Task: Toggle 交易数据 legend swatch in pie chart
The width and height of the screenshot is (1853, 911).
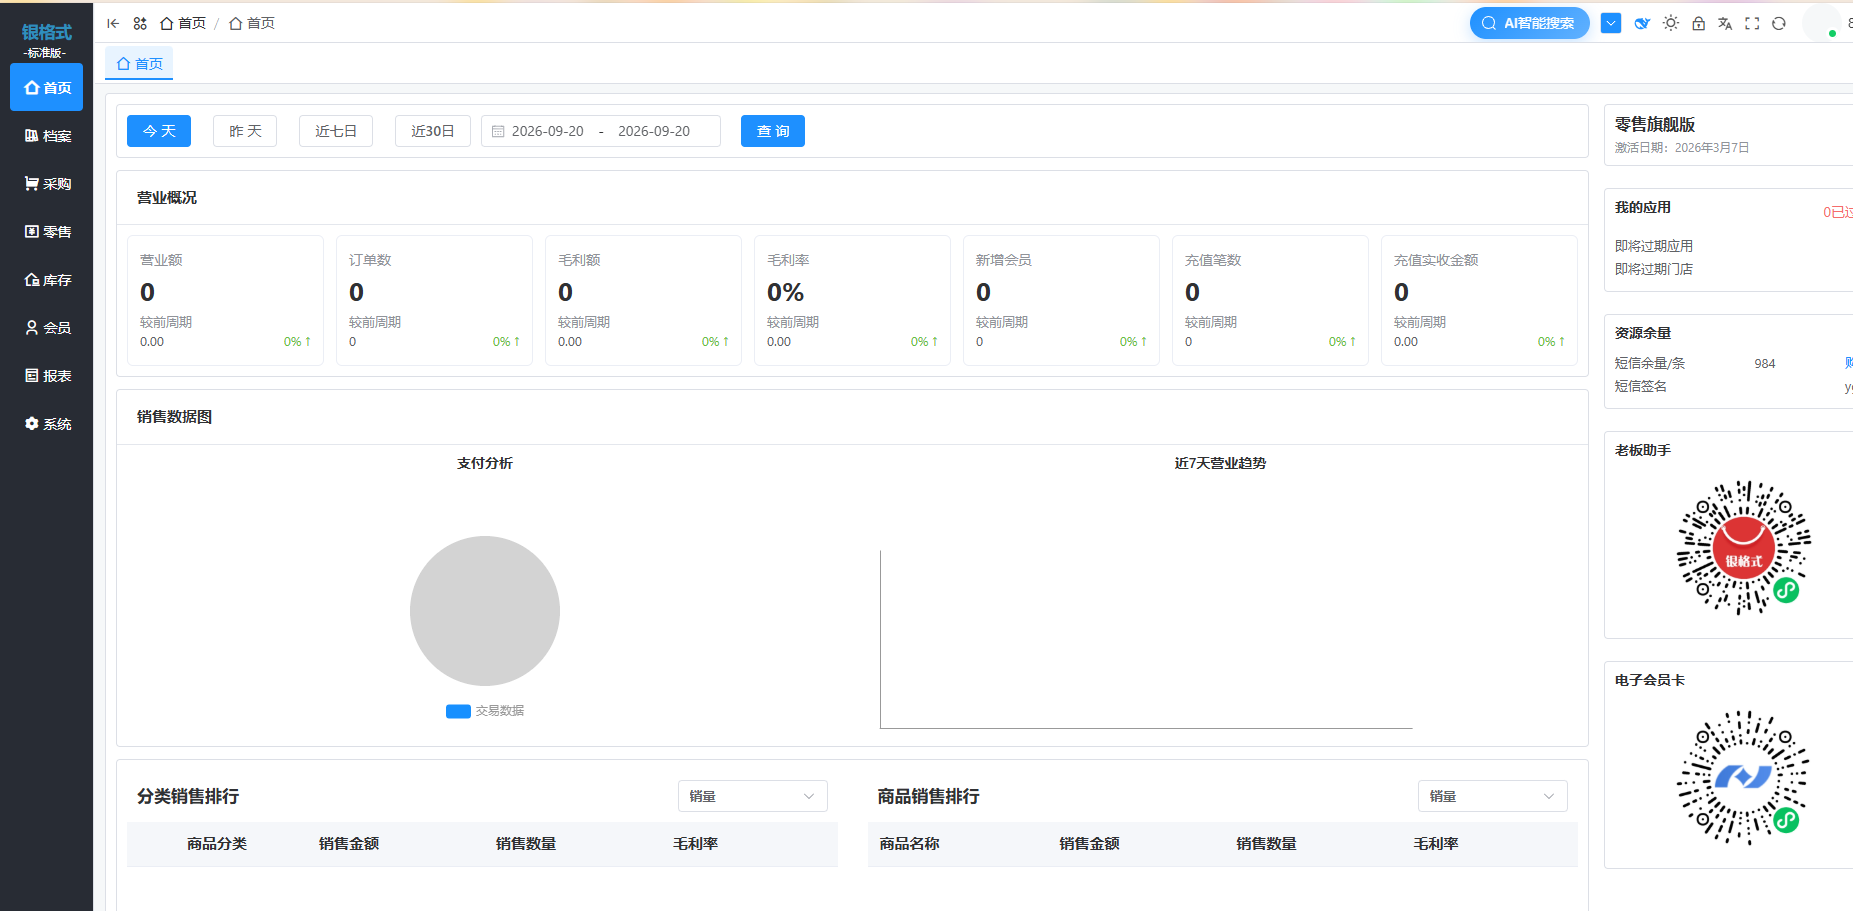Action: pyautogui.click(x=458, y=711)
